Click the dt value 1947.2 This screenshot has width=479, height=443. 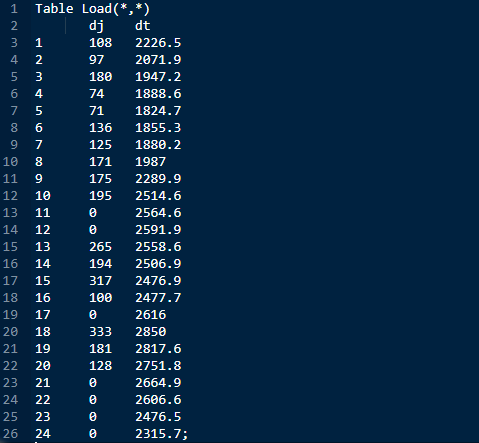click(x=158, y=77)
